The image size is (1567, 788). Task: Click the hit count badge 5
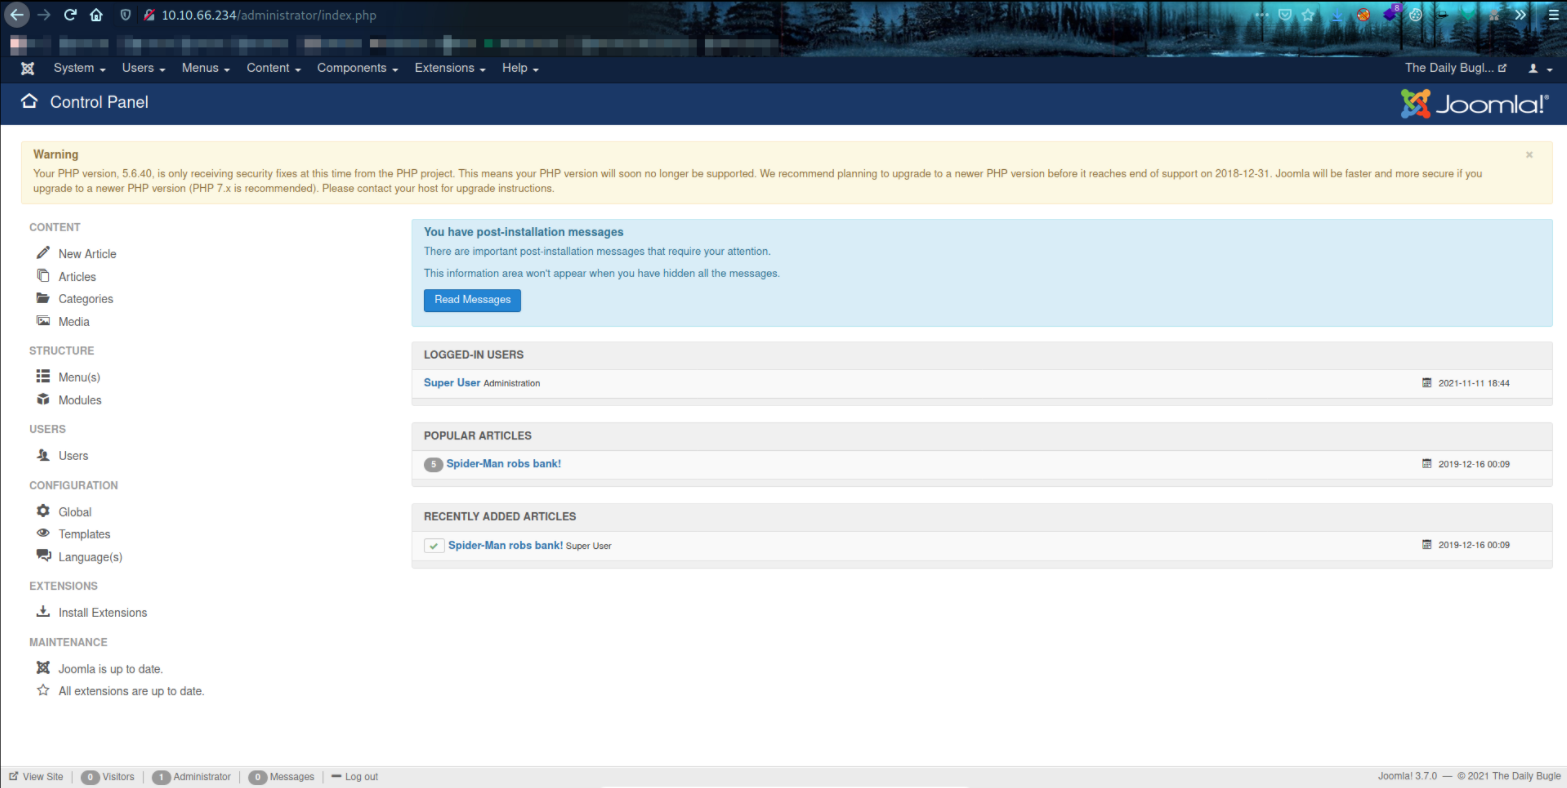[433, 464]
